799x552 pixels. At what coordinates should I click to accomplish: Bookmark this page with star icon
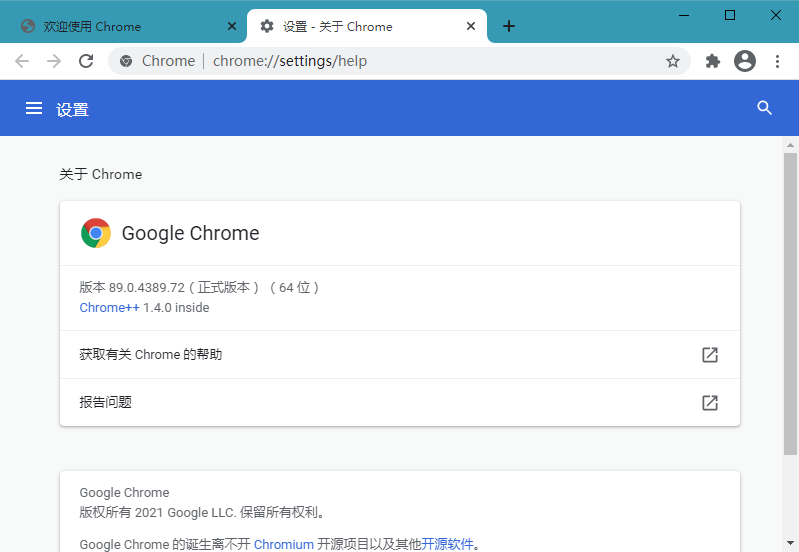pyautogui.click(x=673, y=61)
